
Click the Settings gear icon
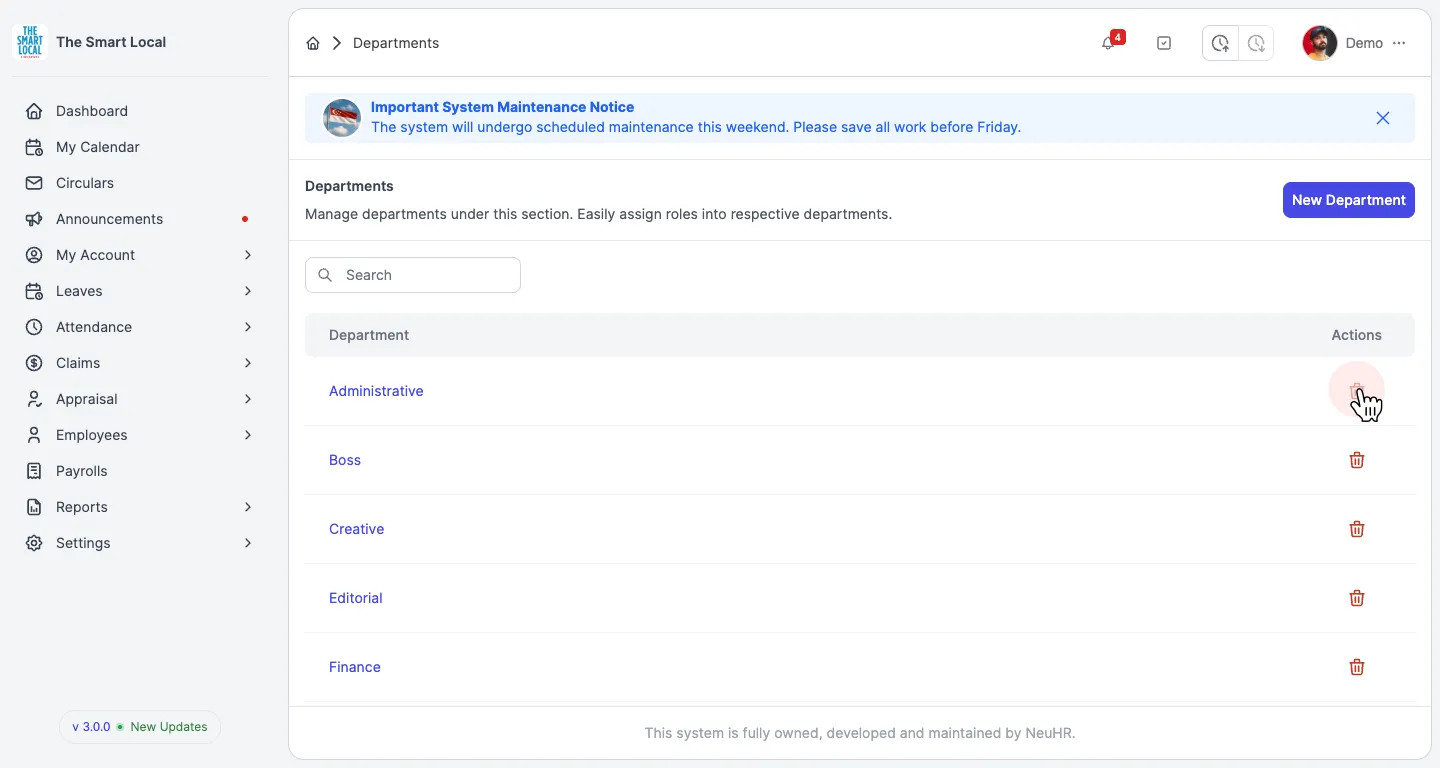pos(34,543)
